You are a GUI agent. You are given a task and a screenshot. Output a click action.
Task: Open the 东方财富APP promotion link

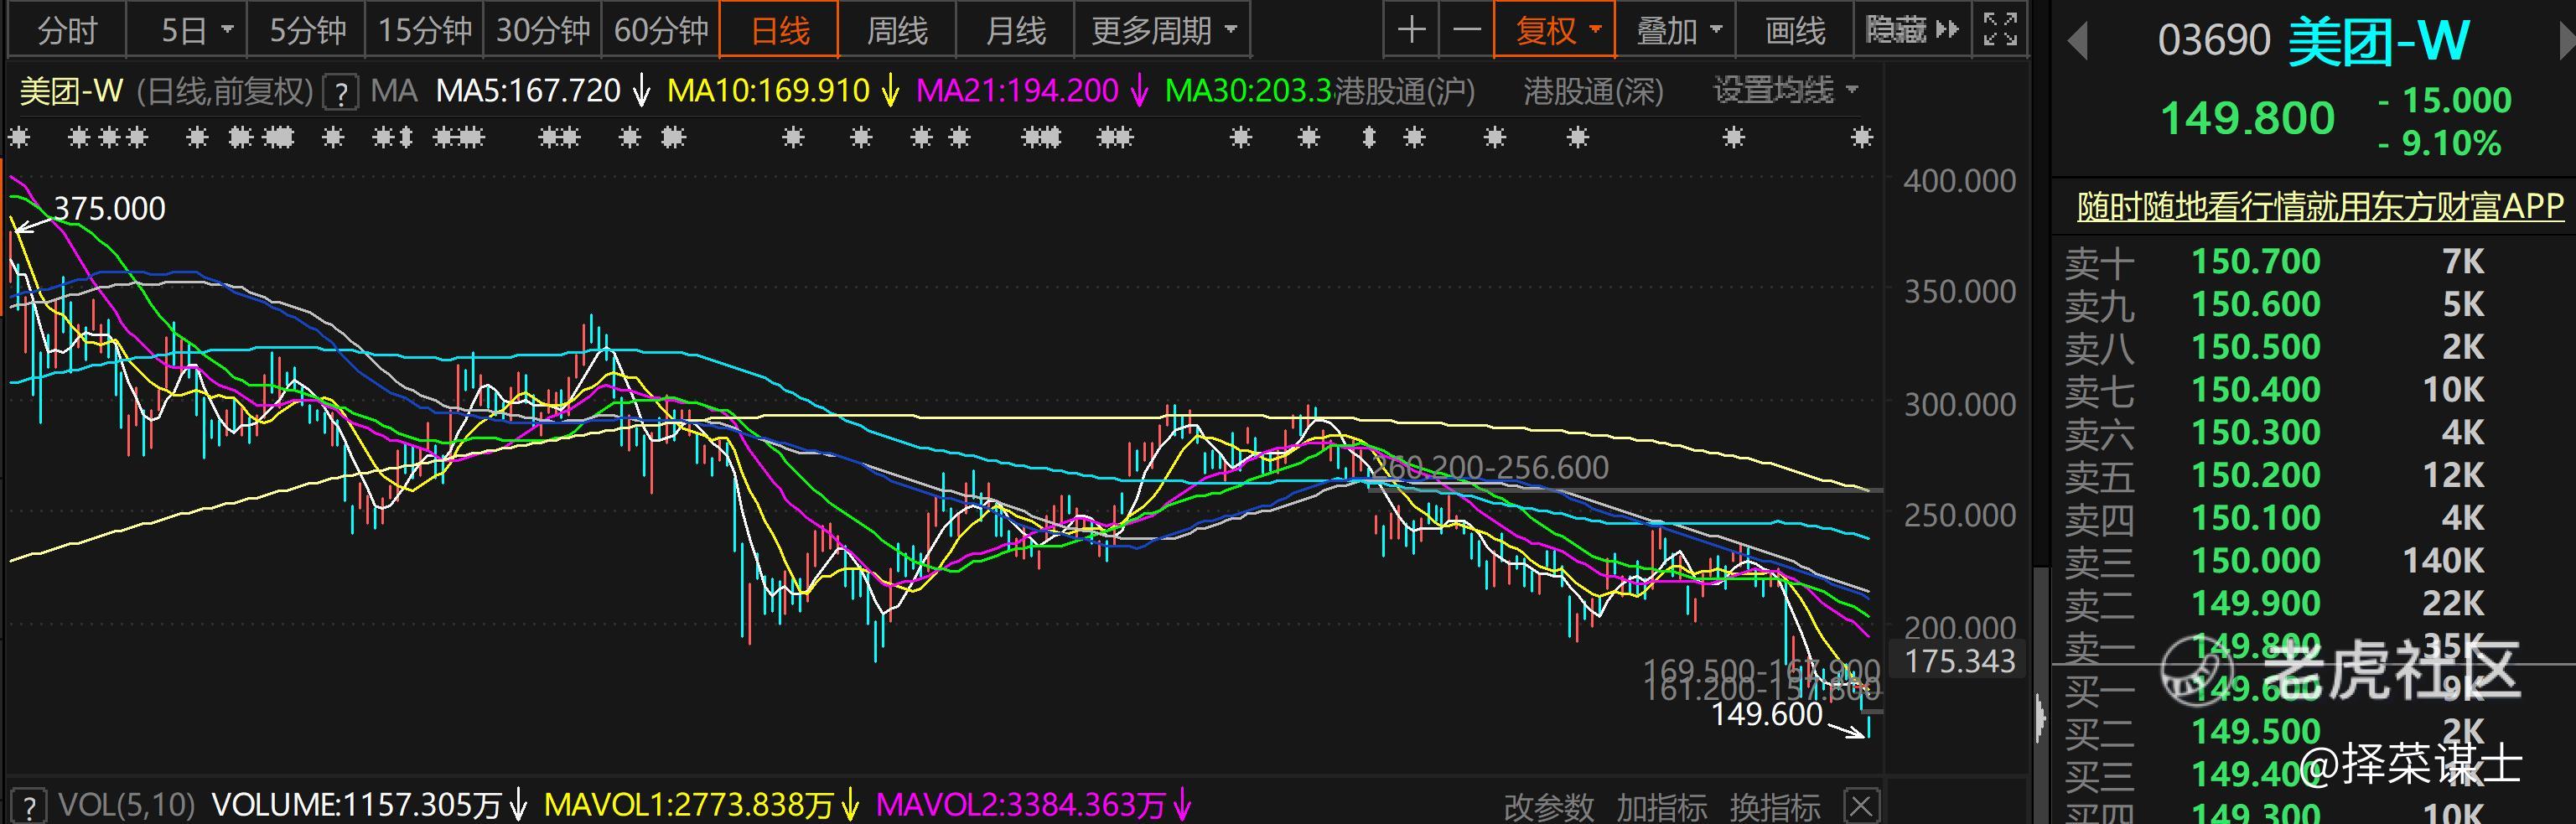[2320, 206]
